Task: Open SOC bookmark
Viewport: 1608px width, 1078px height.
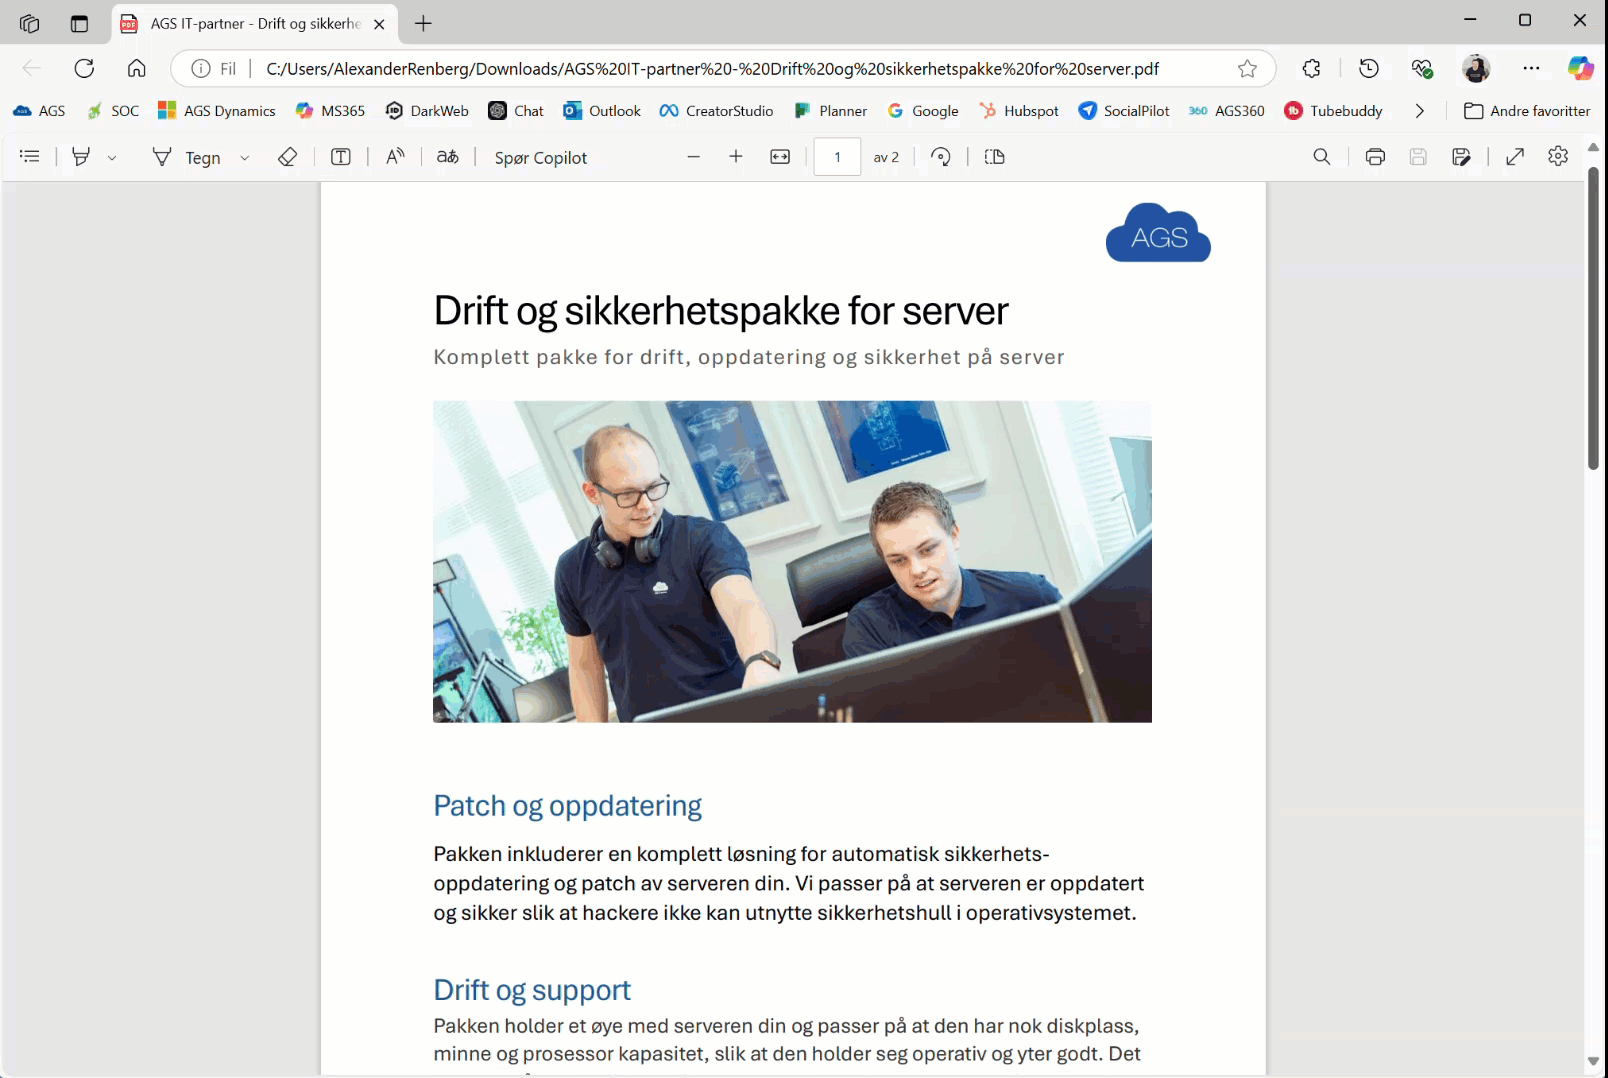Action: (113, 111)
